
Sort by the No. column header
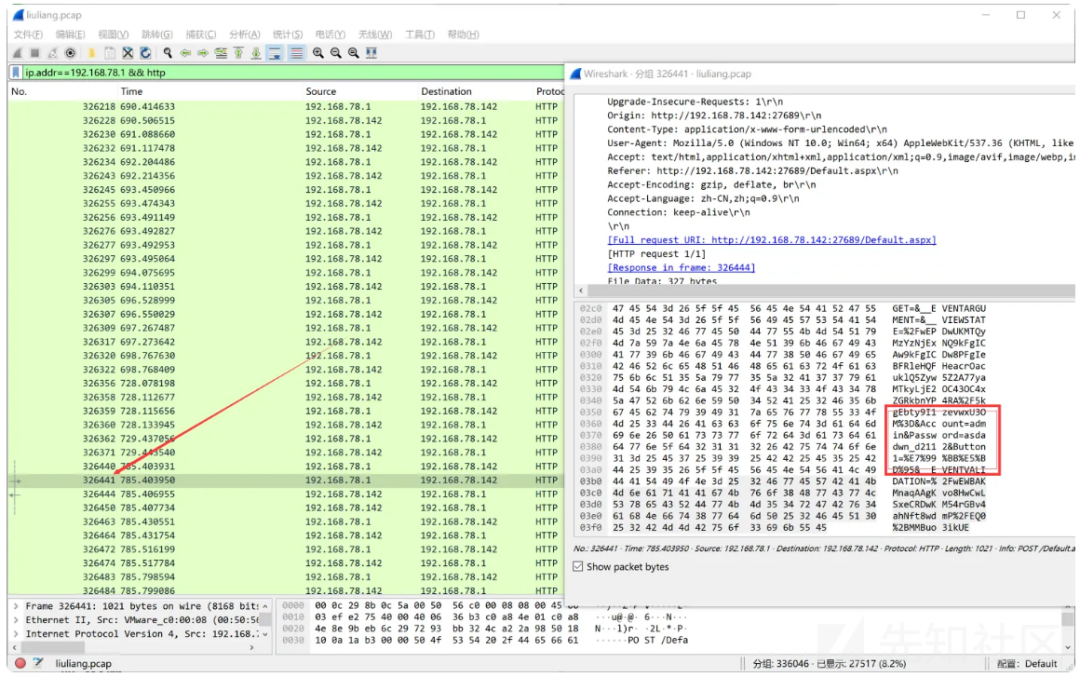[19, 91]
